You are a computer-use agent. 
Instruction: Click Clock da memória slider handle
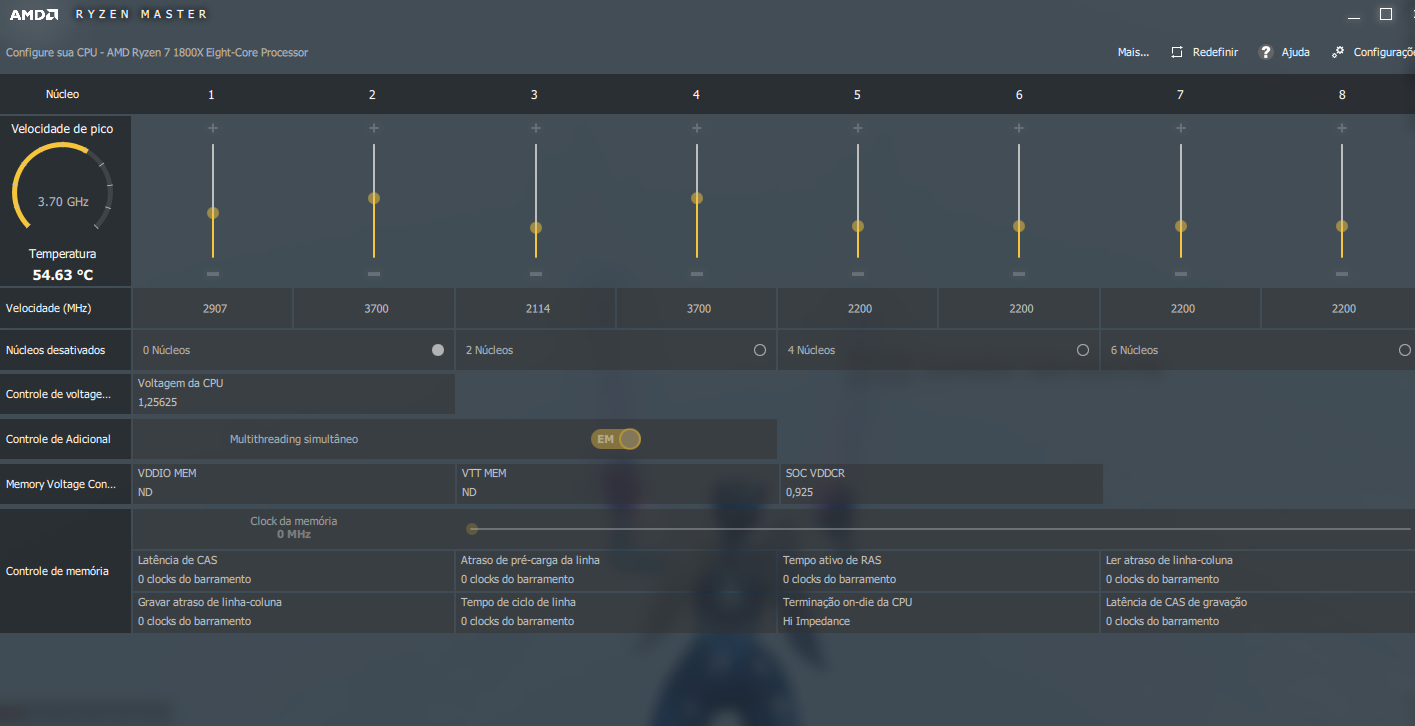(x=472, y=529)
